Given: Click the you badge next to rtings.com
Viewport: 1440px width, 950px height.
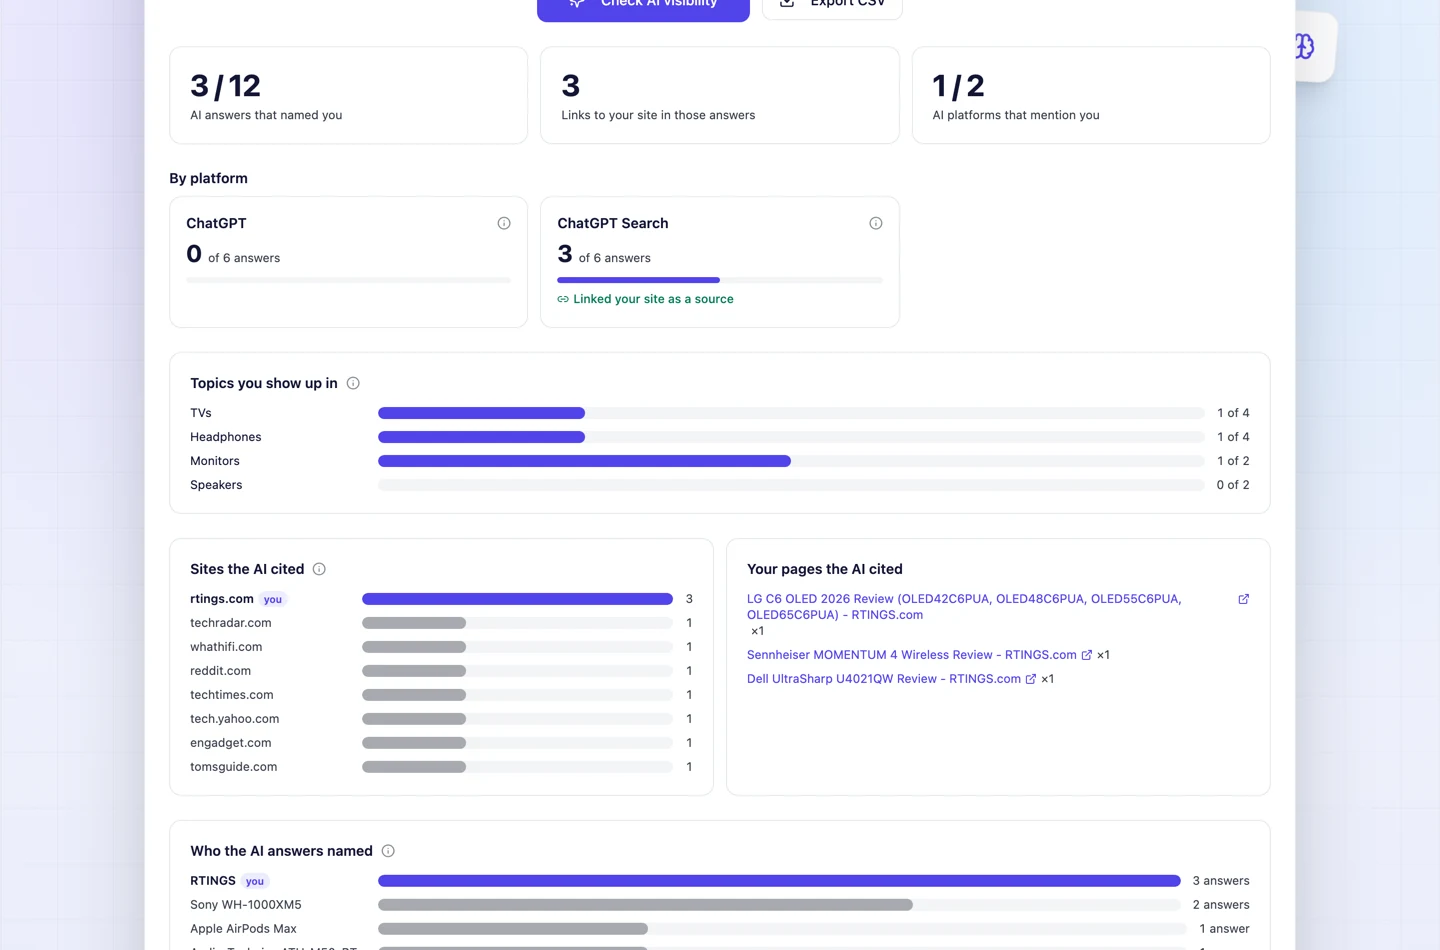Looking at the screenshot, I should pyautogui.click(x=273, y=600).
